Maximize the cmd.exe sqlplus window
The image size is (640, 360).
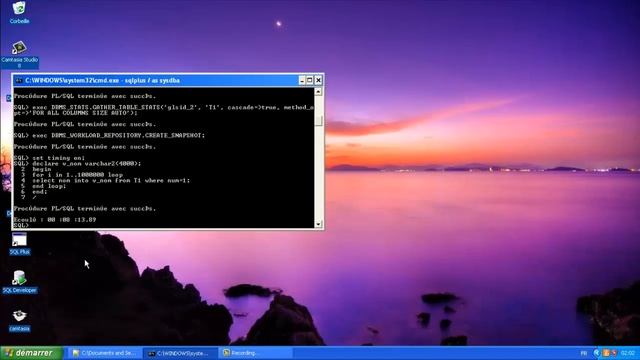[310, 80]
